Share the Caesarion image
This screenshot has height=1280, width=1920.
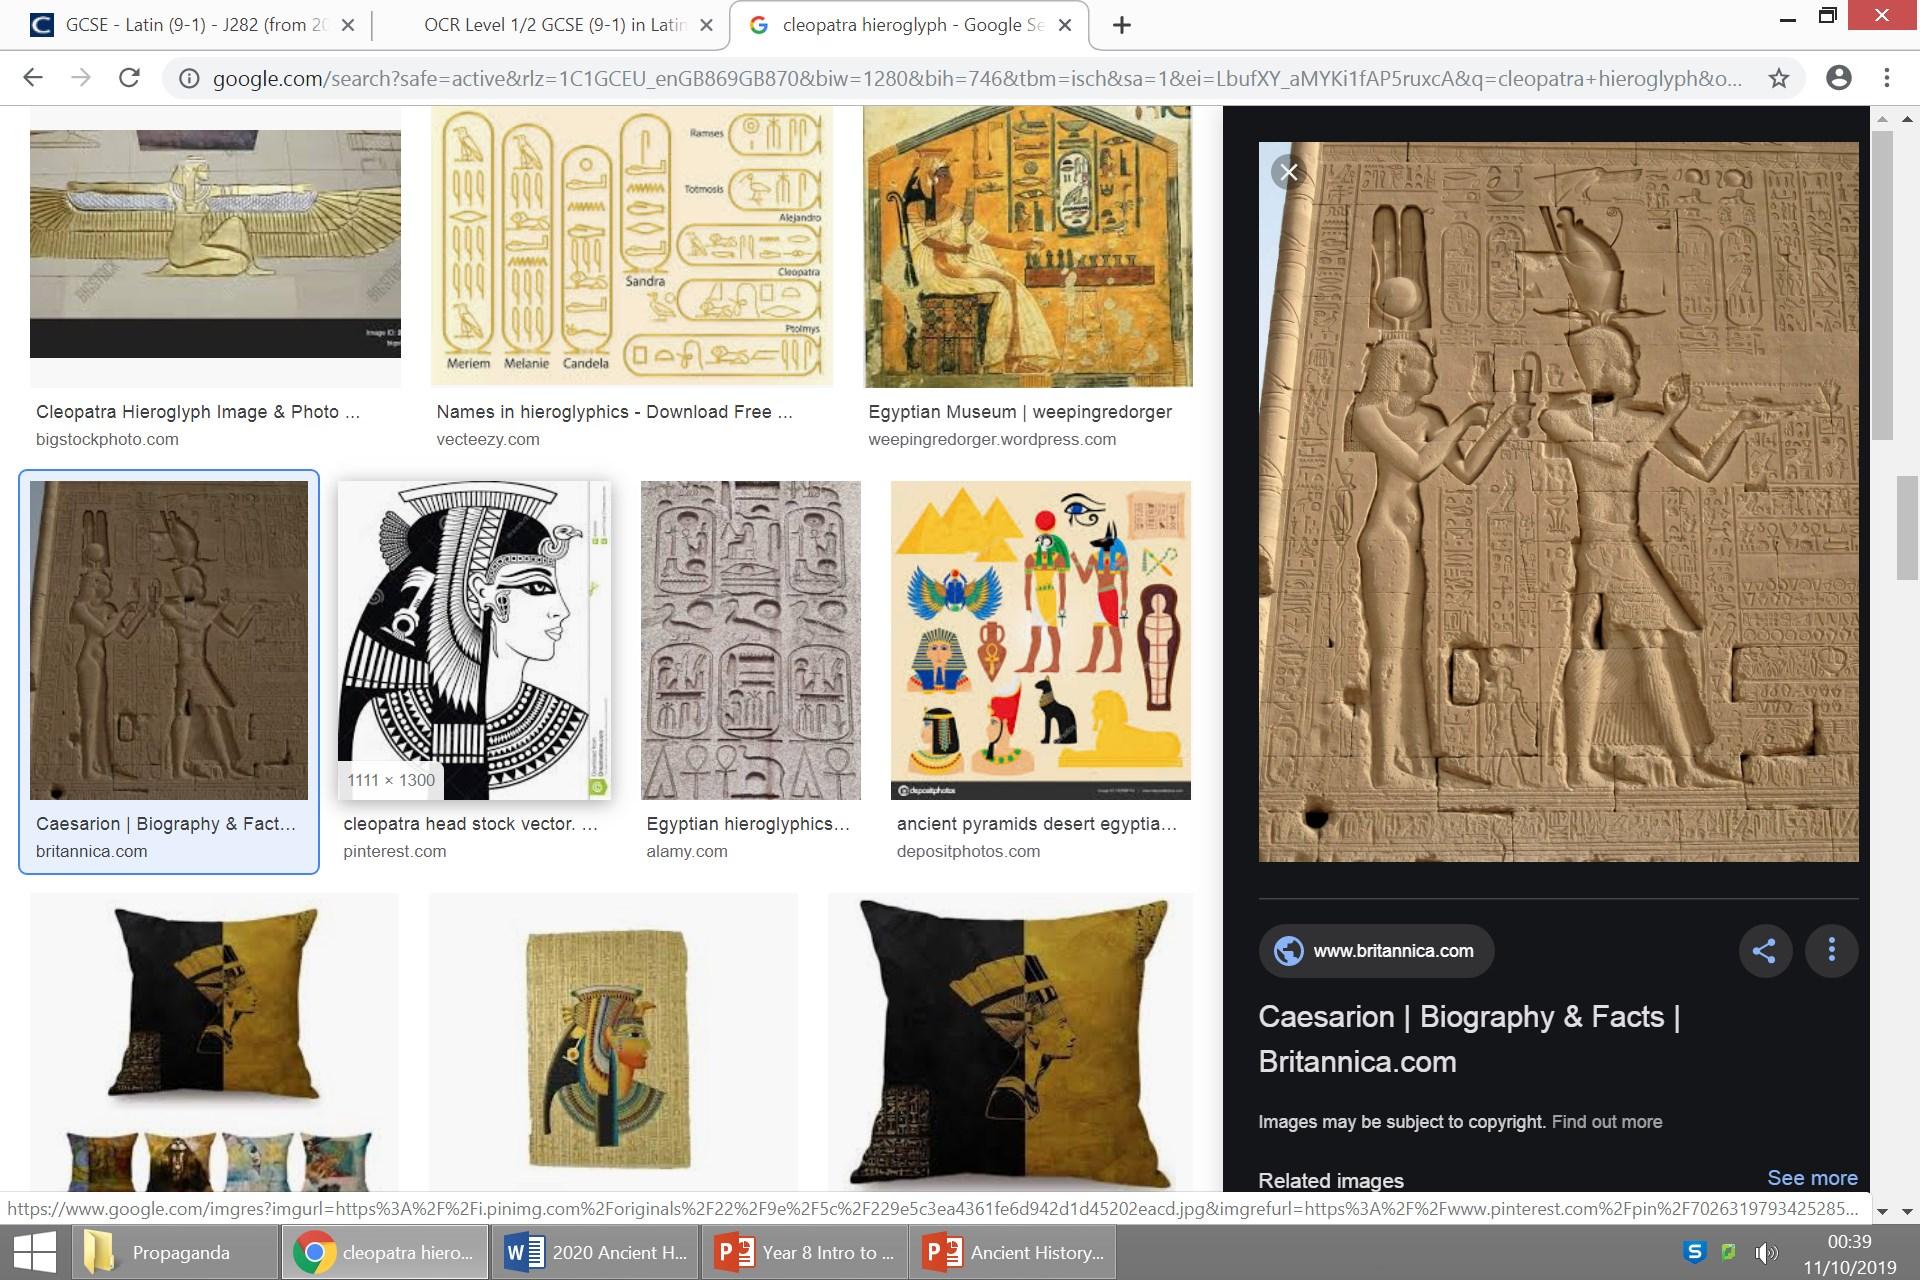coord(1764,950)
